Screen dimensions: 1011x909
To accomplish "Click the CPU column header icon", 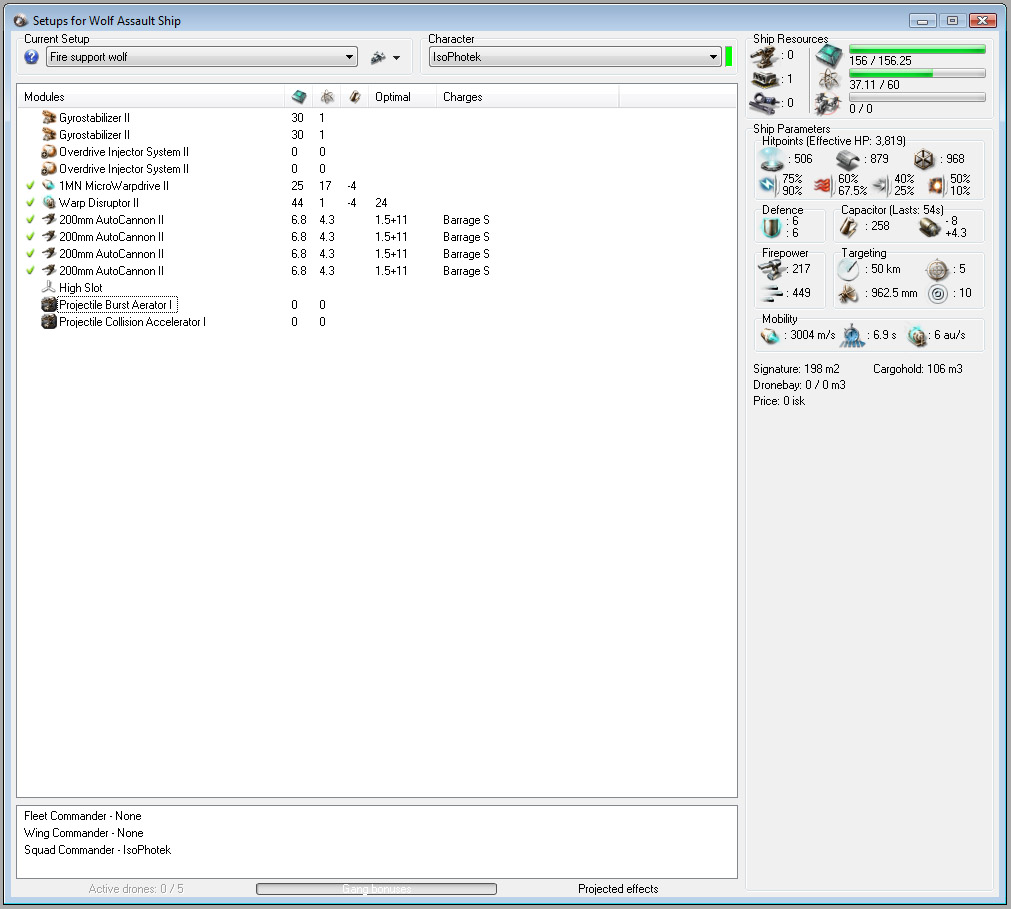I will (299, 97).
